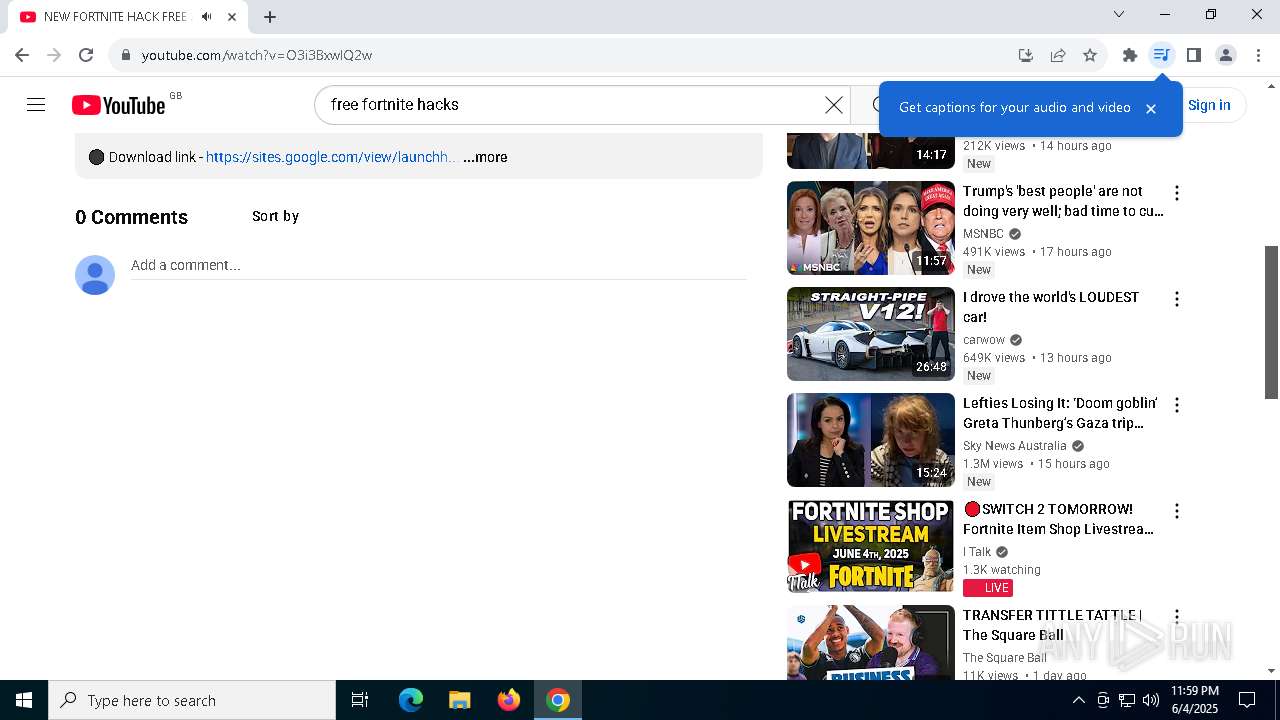Open options for the LOUDEST car video
This screenshot has height=720, width=1280.
tap(1177, 299)
